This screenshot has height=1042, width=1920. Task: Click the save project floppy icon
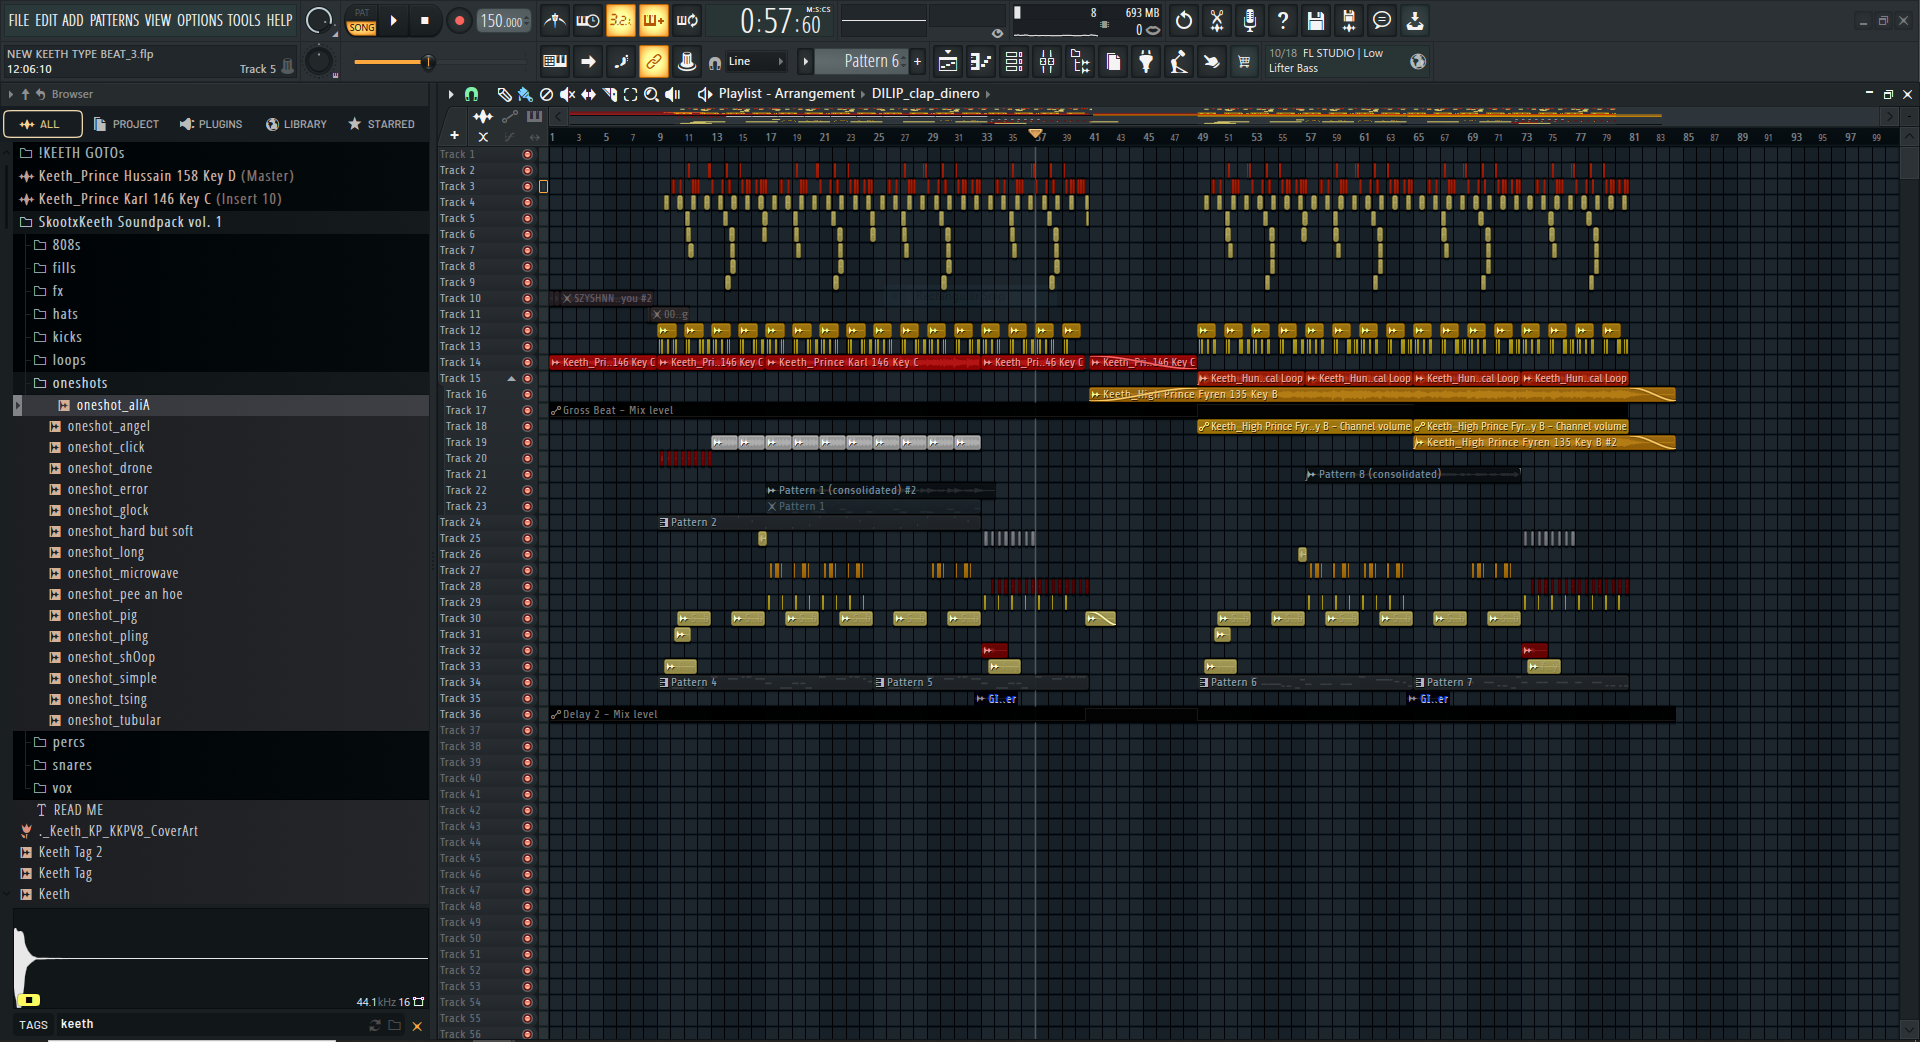click(x=1316, y=21)
